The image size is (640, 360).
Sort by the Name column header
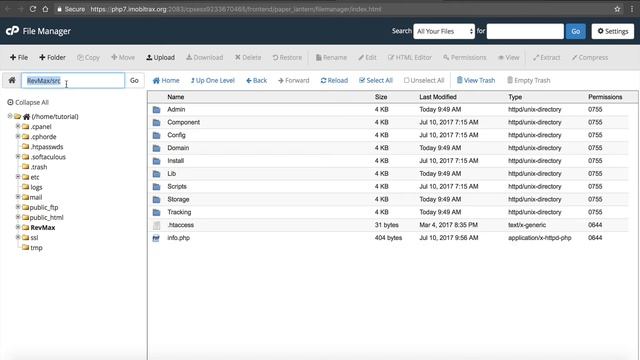tap(176, 97)
